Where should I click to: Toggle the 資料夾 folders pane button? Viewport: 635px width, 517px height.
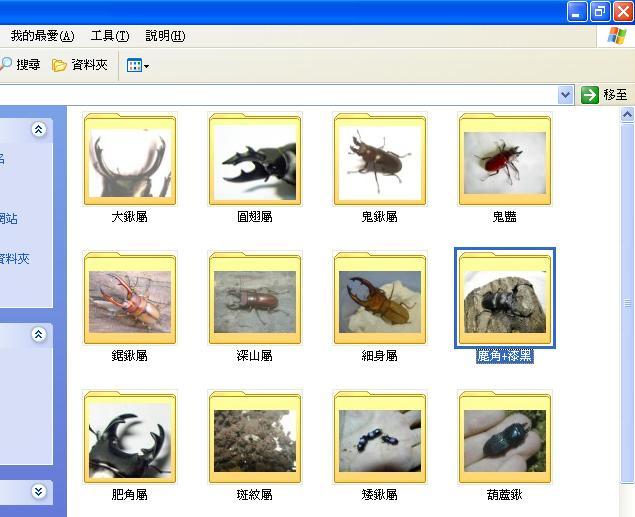pyautogui.click(x=80, y=65)
